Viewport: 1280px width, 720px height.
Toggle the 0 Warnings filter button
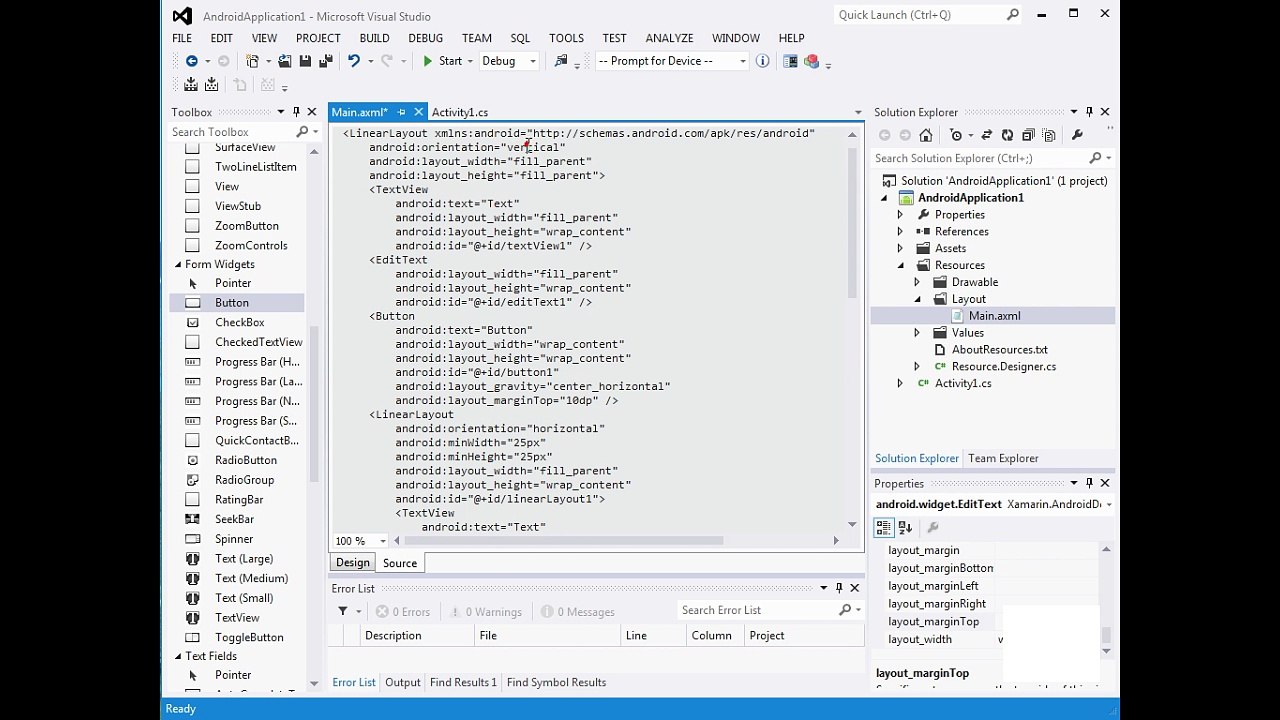coord(486,611)
